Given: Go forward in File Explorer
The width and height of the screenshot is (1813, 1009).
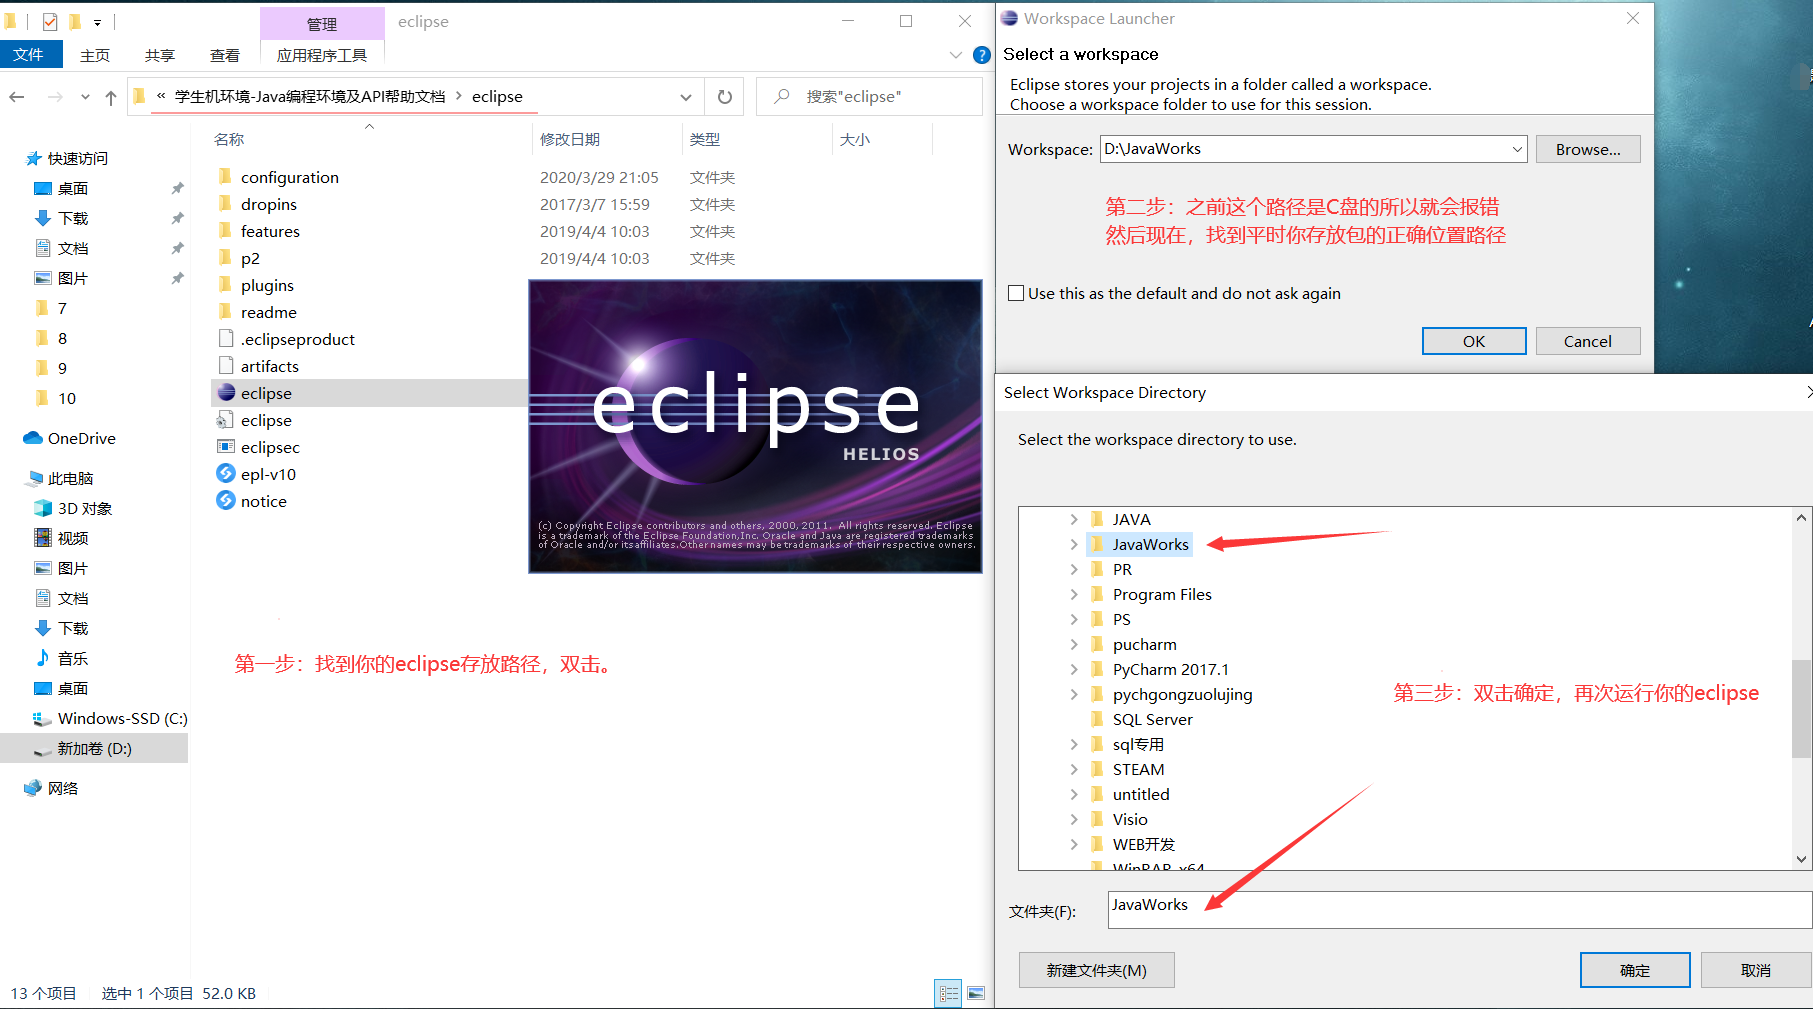Looking at the screenshot, I should (x=55, y=97).
